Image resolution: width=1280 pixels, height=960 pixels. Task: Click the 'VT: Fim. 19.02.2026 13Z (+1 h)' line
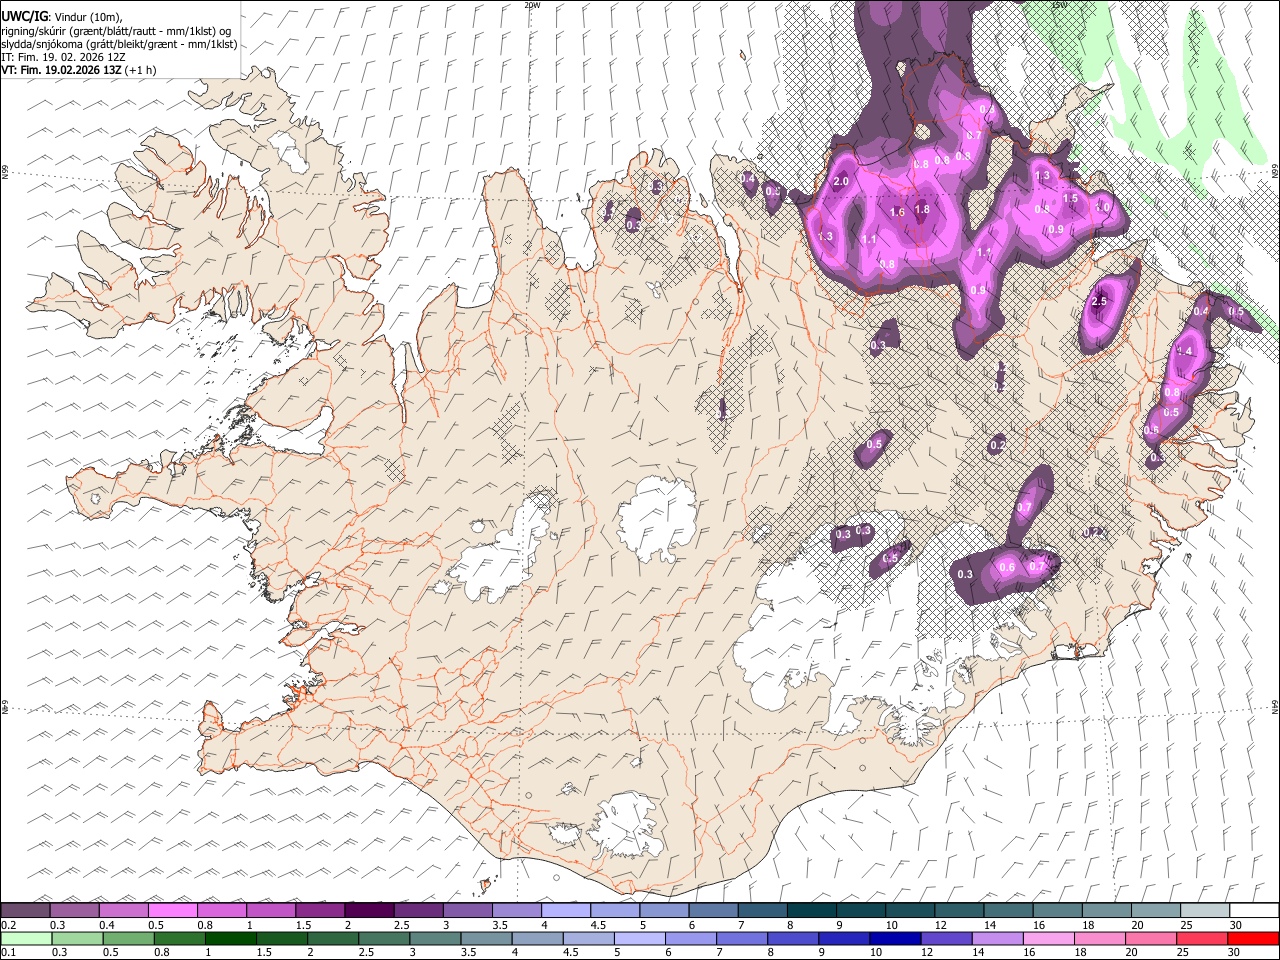coord(79,70)
